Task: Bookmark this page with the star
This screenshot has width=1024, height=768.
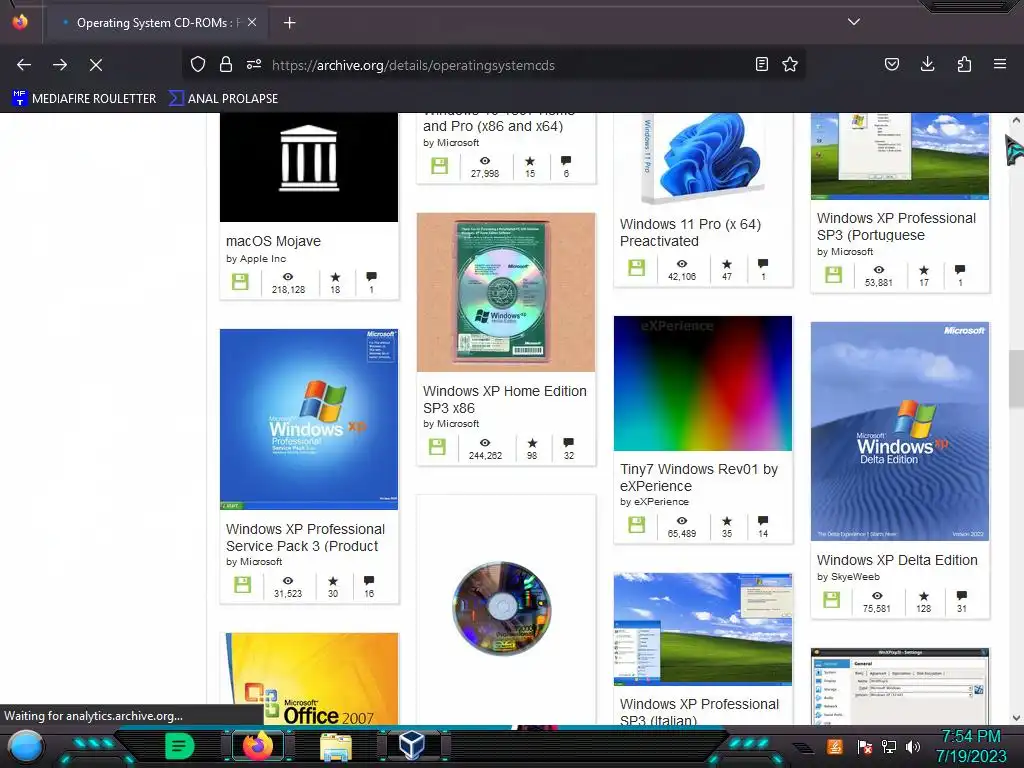Action: point(790,64)
